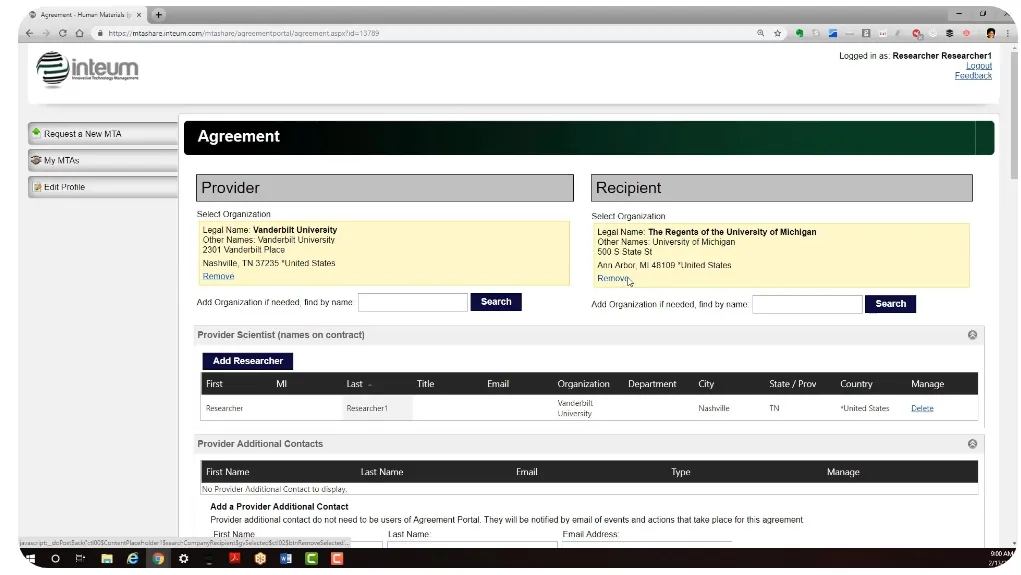Open the Evernote elephant extension
The width and height of the screenshot is (1021, 575).
click(799, 33)
